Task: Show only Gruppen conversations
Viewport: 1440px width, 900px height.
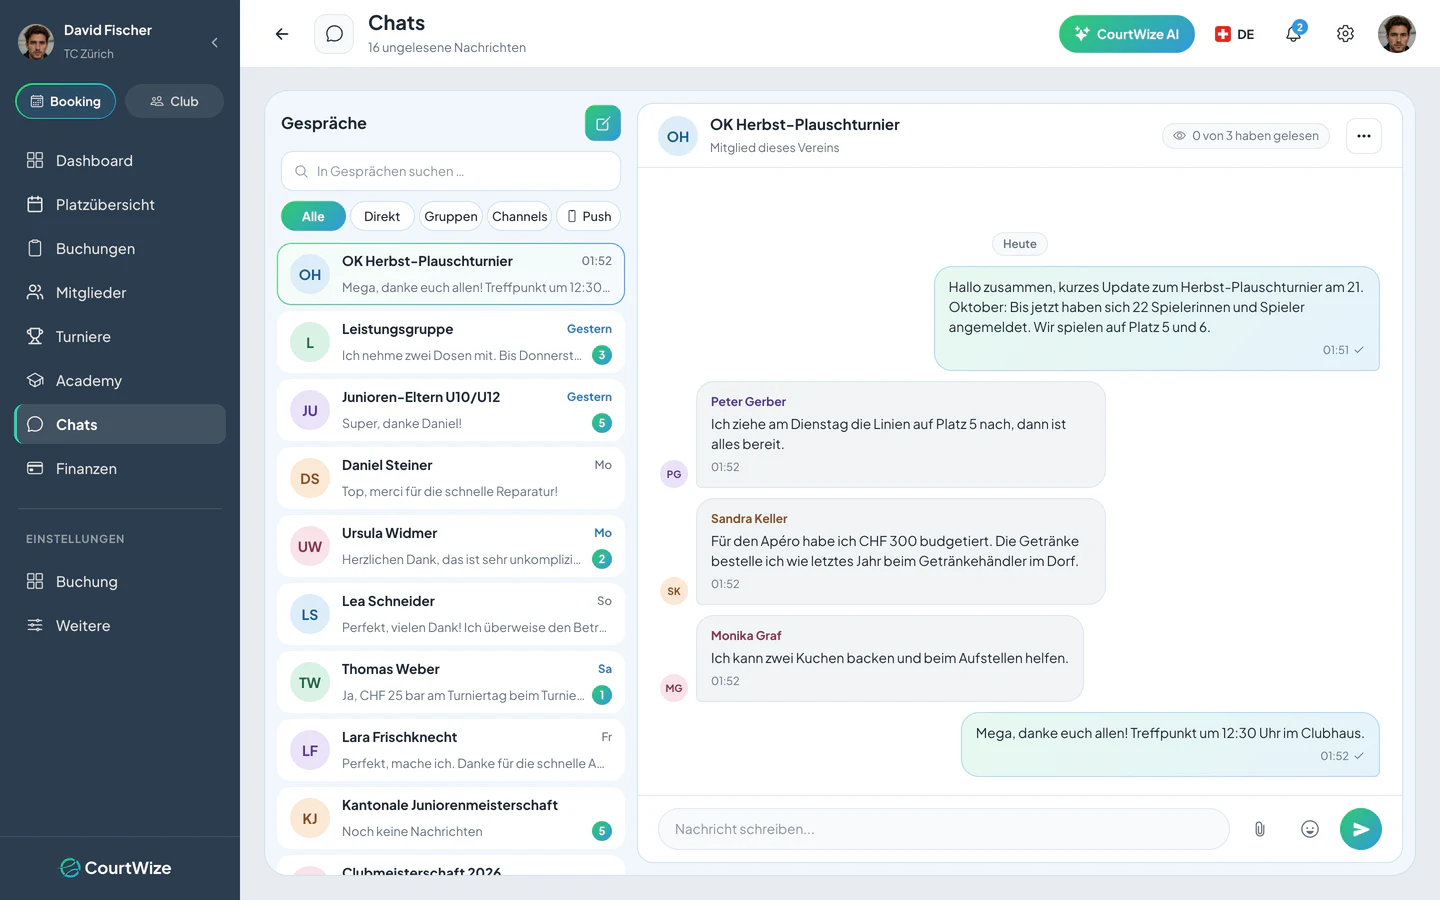Action: pos(451,216)
